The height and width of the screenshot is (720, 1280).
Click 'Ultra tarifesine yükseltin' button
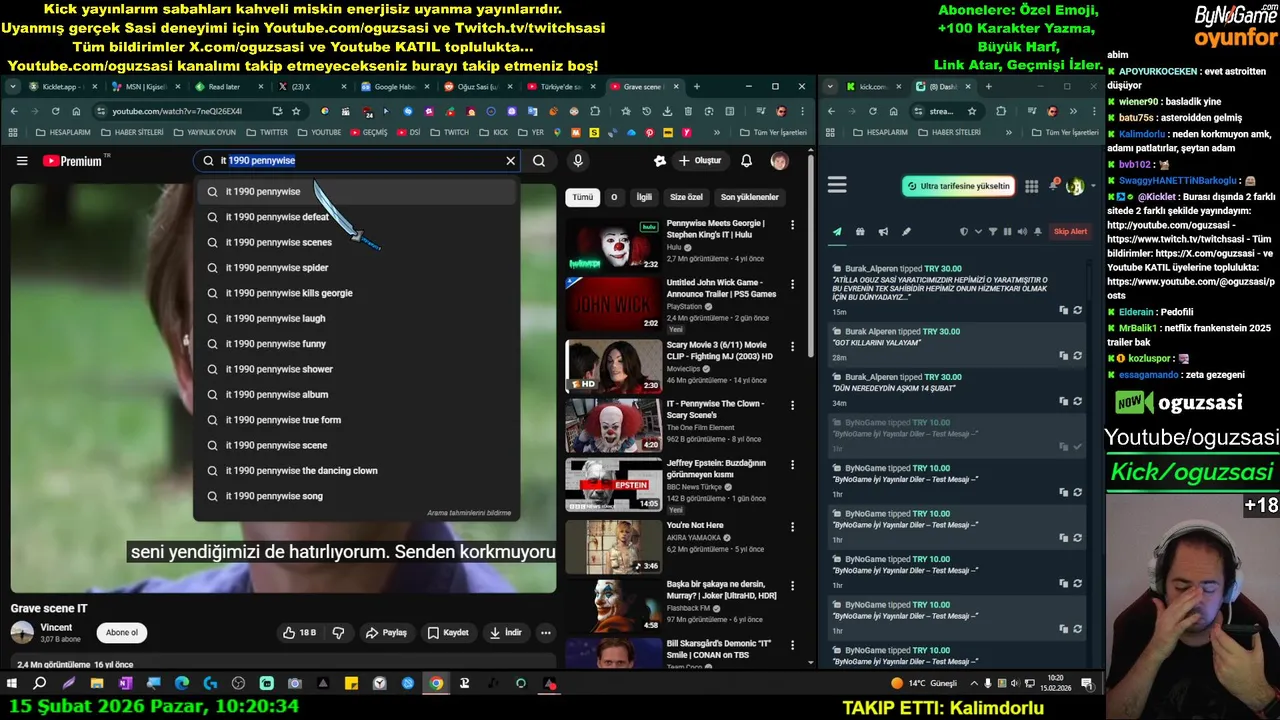[958, 186]
